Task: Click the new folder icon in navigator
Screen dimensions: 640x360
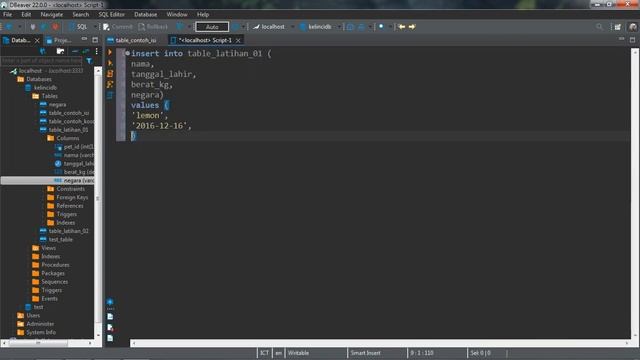Action: pos(60,51)
